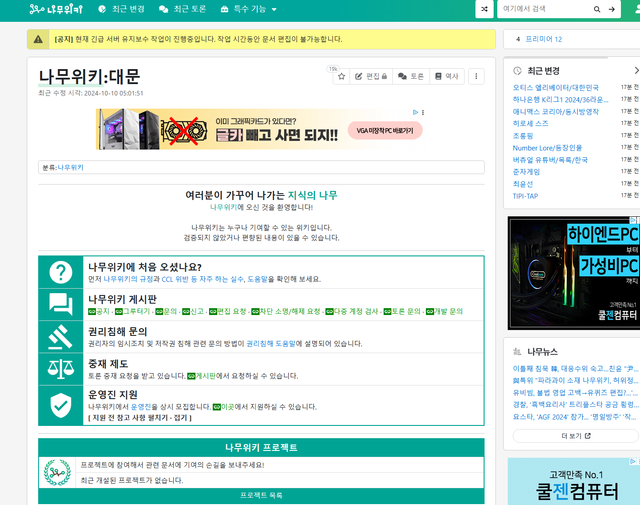Viewport: 640px width, 505px height.
Task: Open the 분류 나무위키 category link
Action: pos(70,167)
